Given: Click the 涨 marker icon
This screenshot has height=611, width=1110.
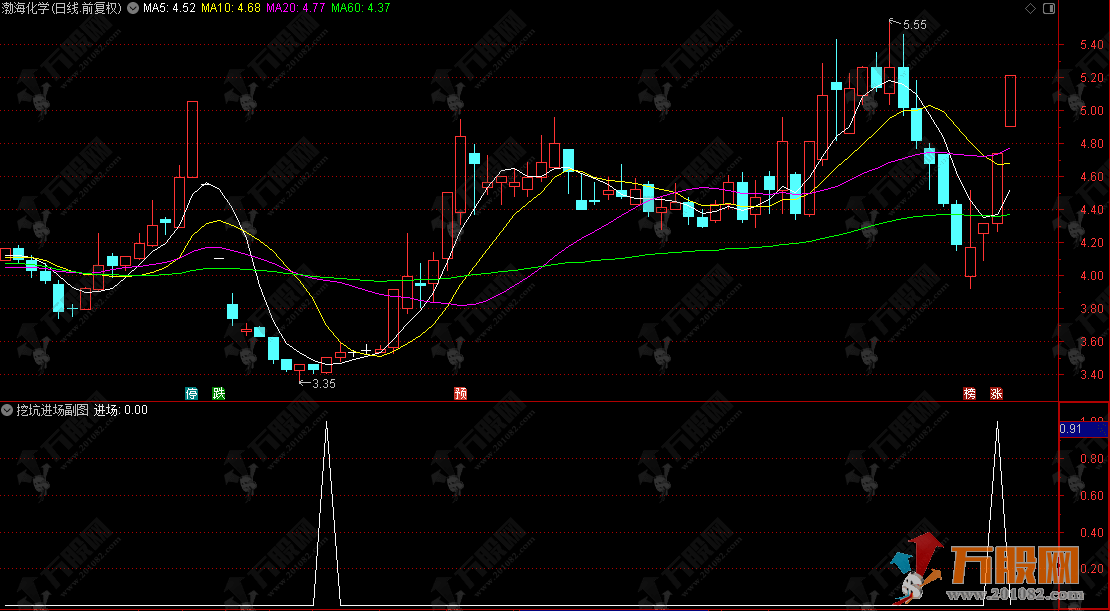Looking at the screenshot, I should pos(996,394).
